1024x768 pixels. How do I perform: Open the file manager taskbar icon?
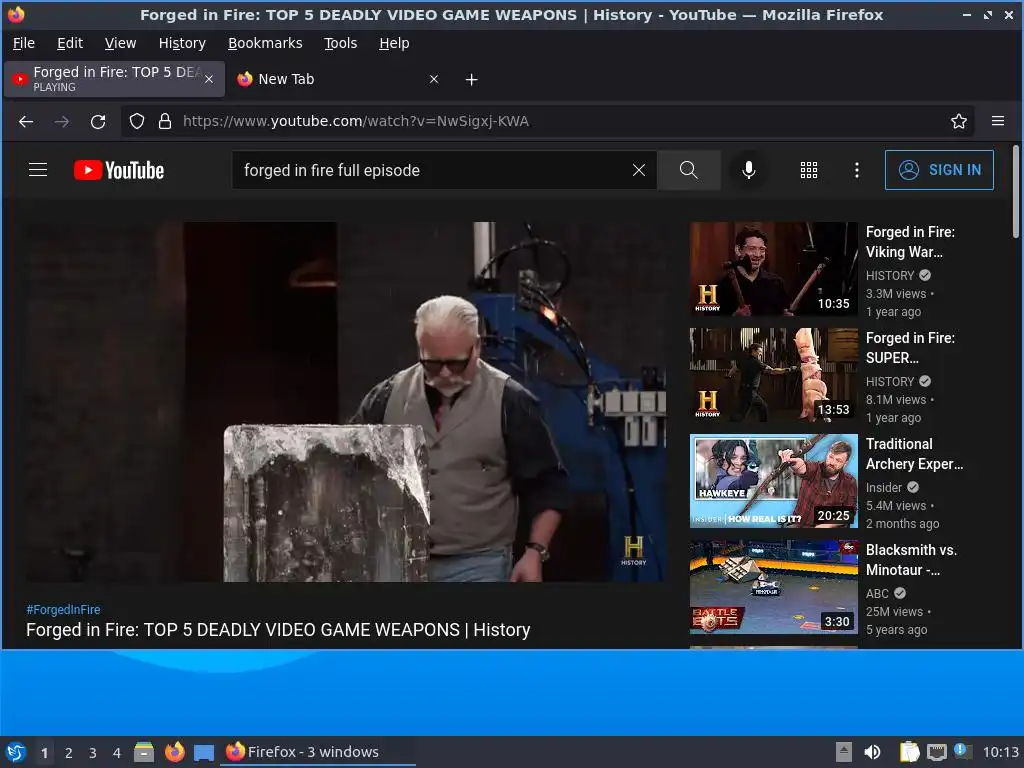point(144,752)
